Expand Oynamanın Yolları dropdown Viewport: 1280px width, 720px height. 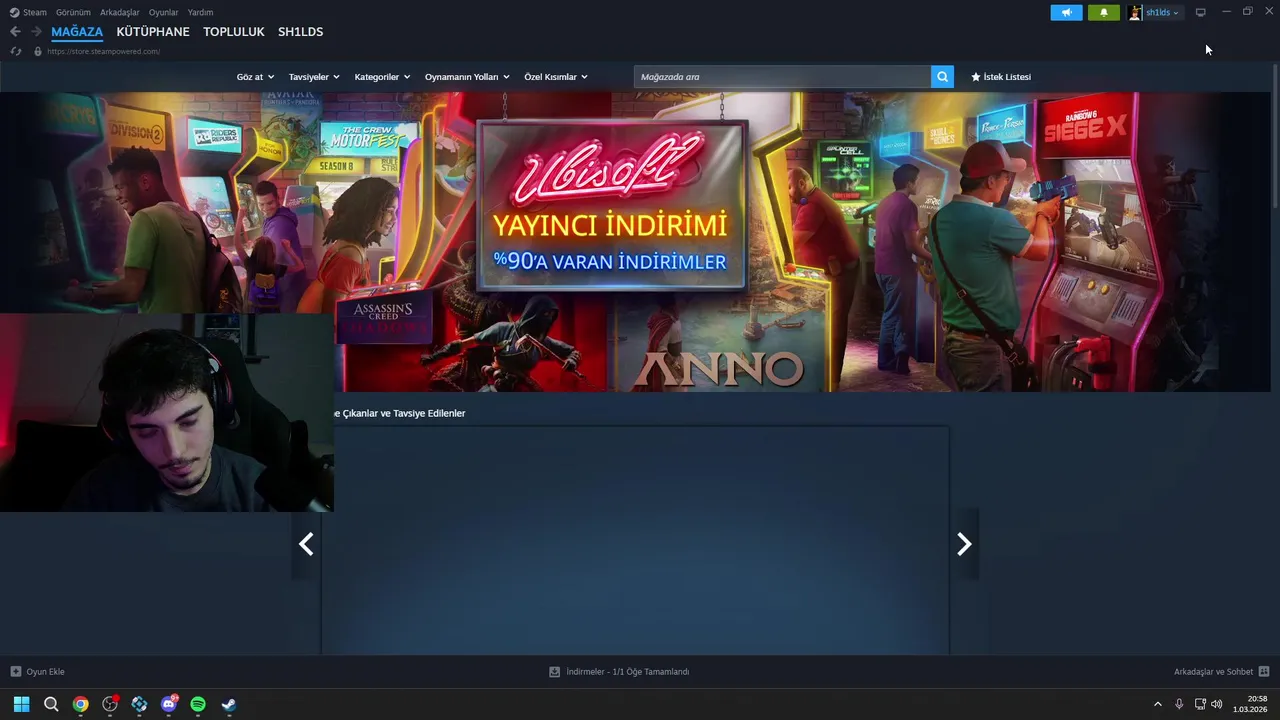[467, 77]
